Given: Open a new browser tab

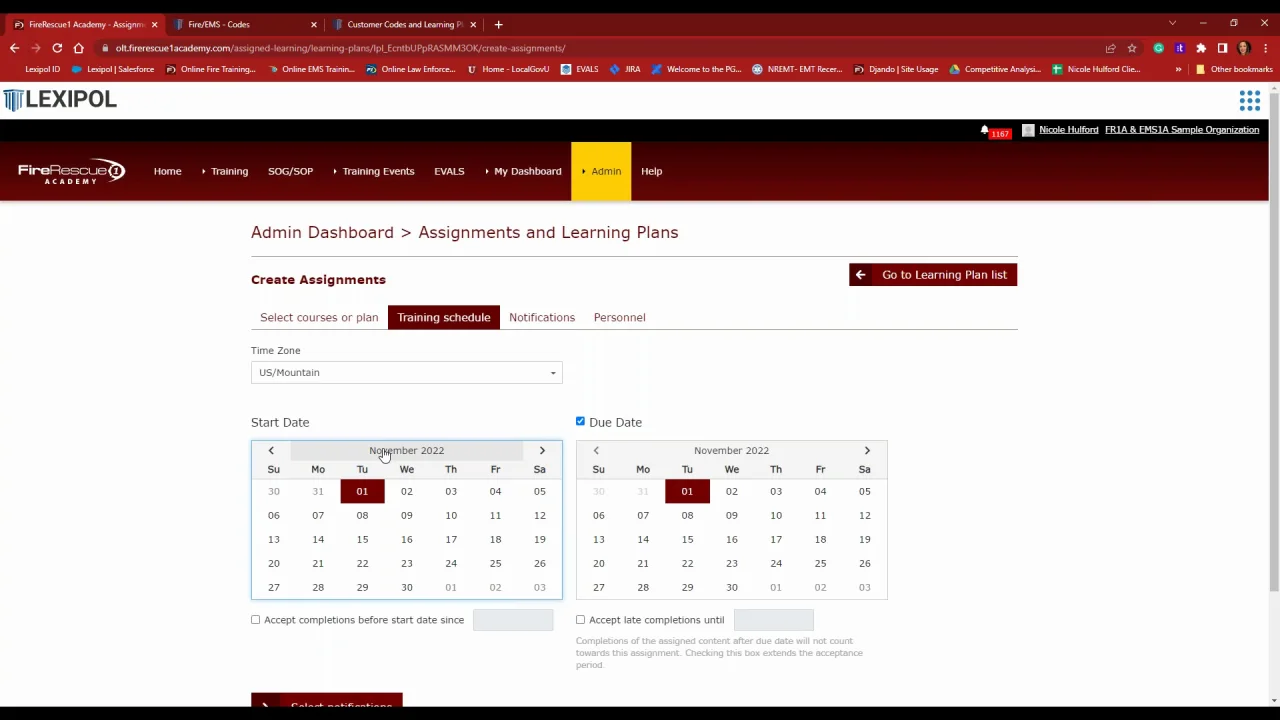Looking at the screenshot, I should 498,24.
